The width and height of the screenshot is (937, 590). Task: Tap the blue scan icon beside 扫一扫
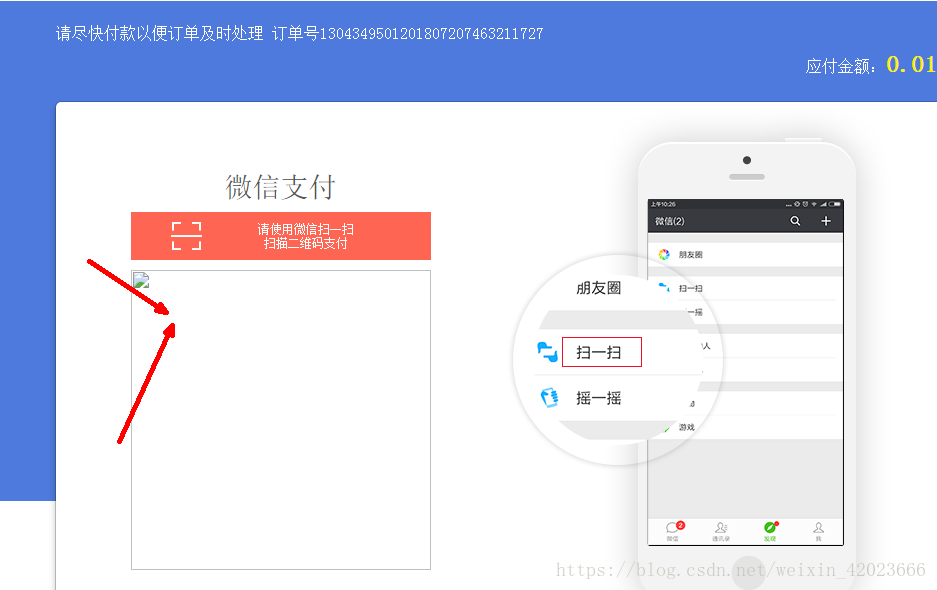point(547,351)
